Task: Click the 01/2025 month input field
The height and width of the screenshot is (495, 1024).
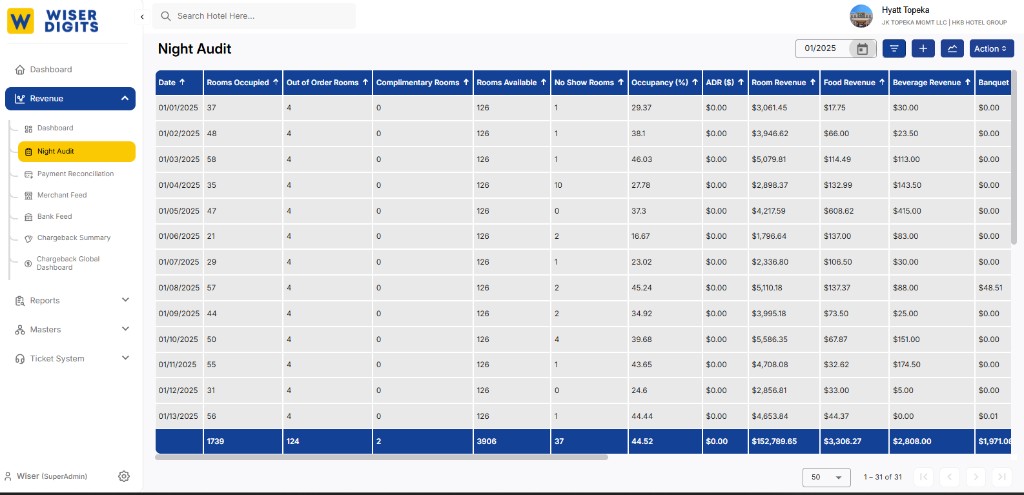Action: pyautogui.click(x=821, y=48)
